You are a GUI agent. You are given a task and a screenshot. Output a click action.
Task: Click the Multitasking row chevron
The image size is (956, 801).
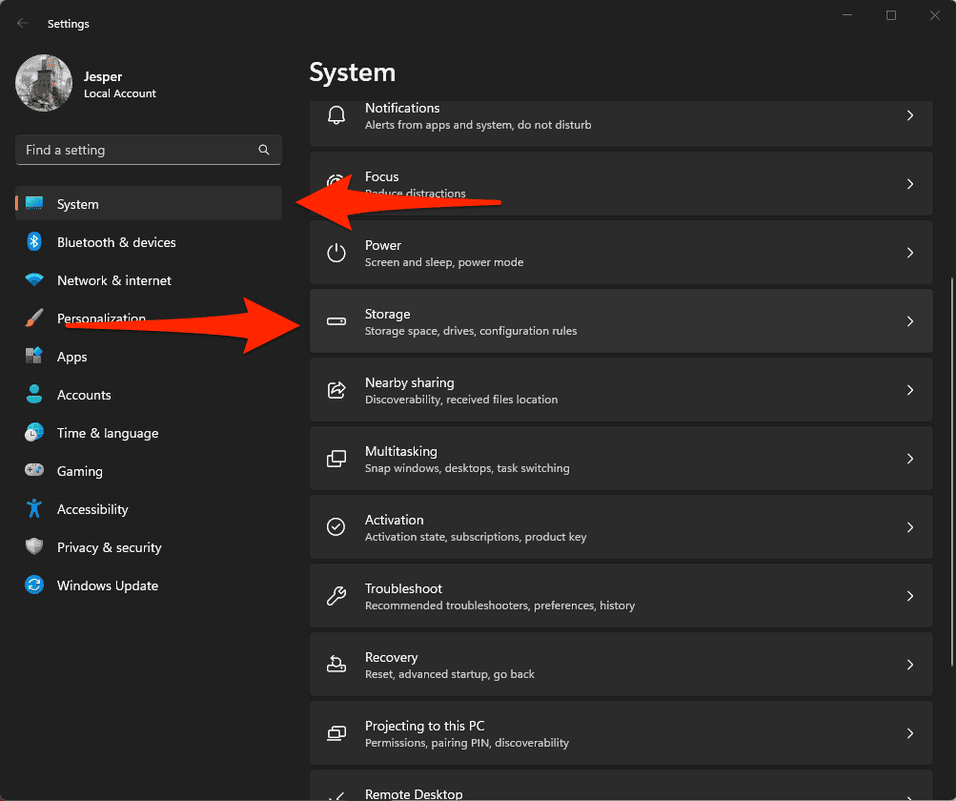[x=909, y=459]
